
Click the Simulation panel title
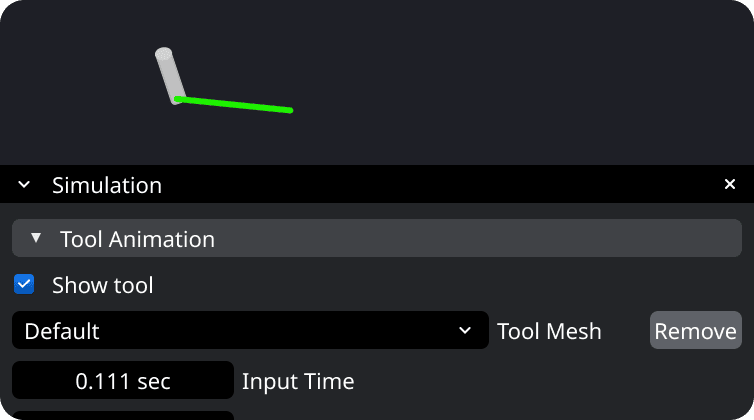pos(107,185)
